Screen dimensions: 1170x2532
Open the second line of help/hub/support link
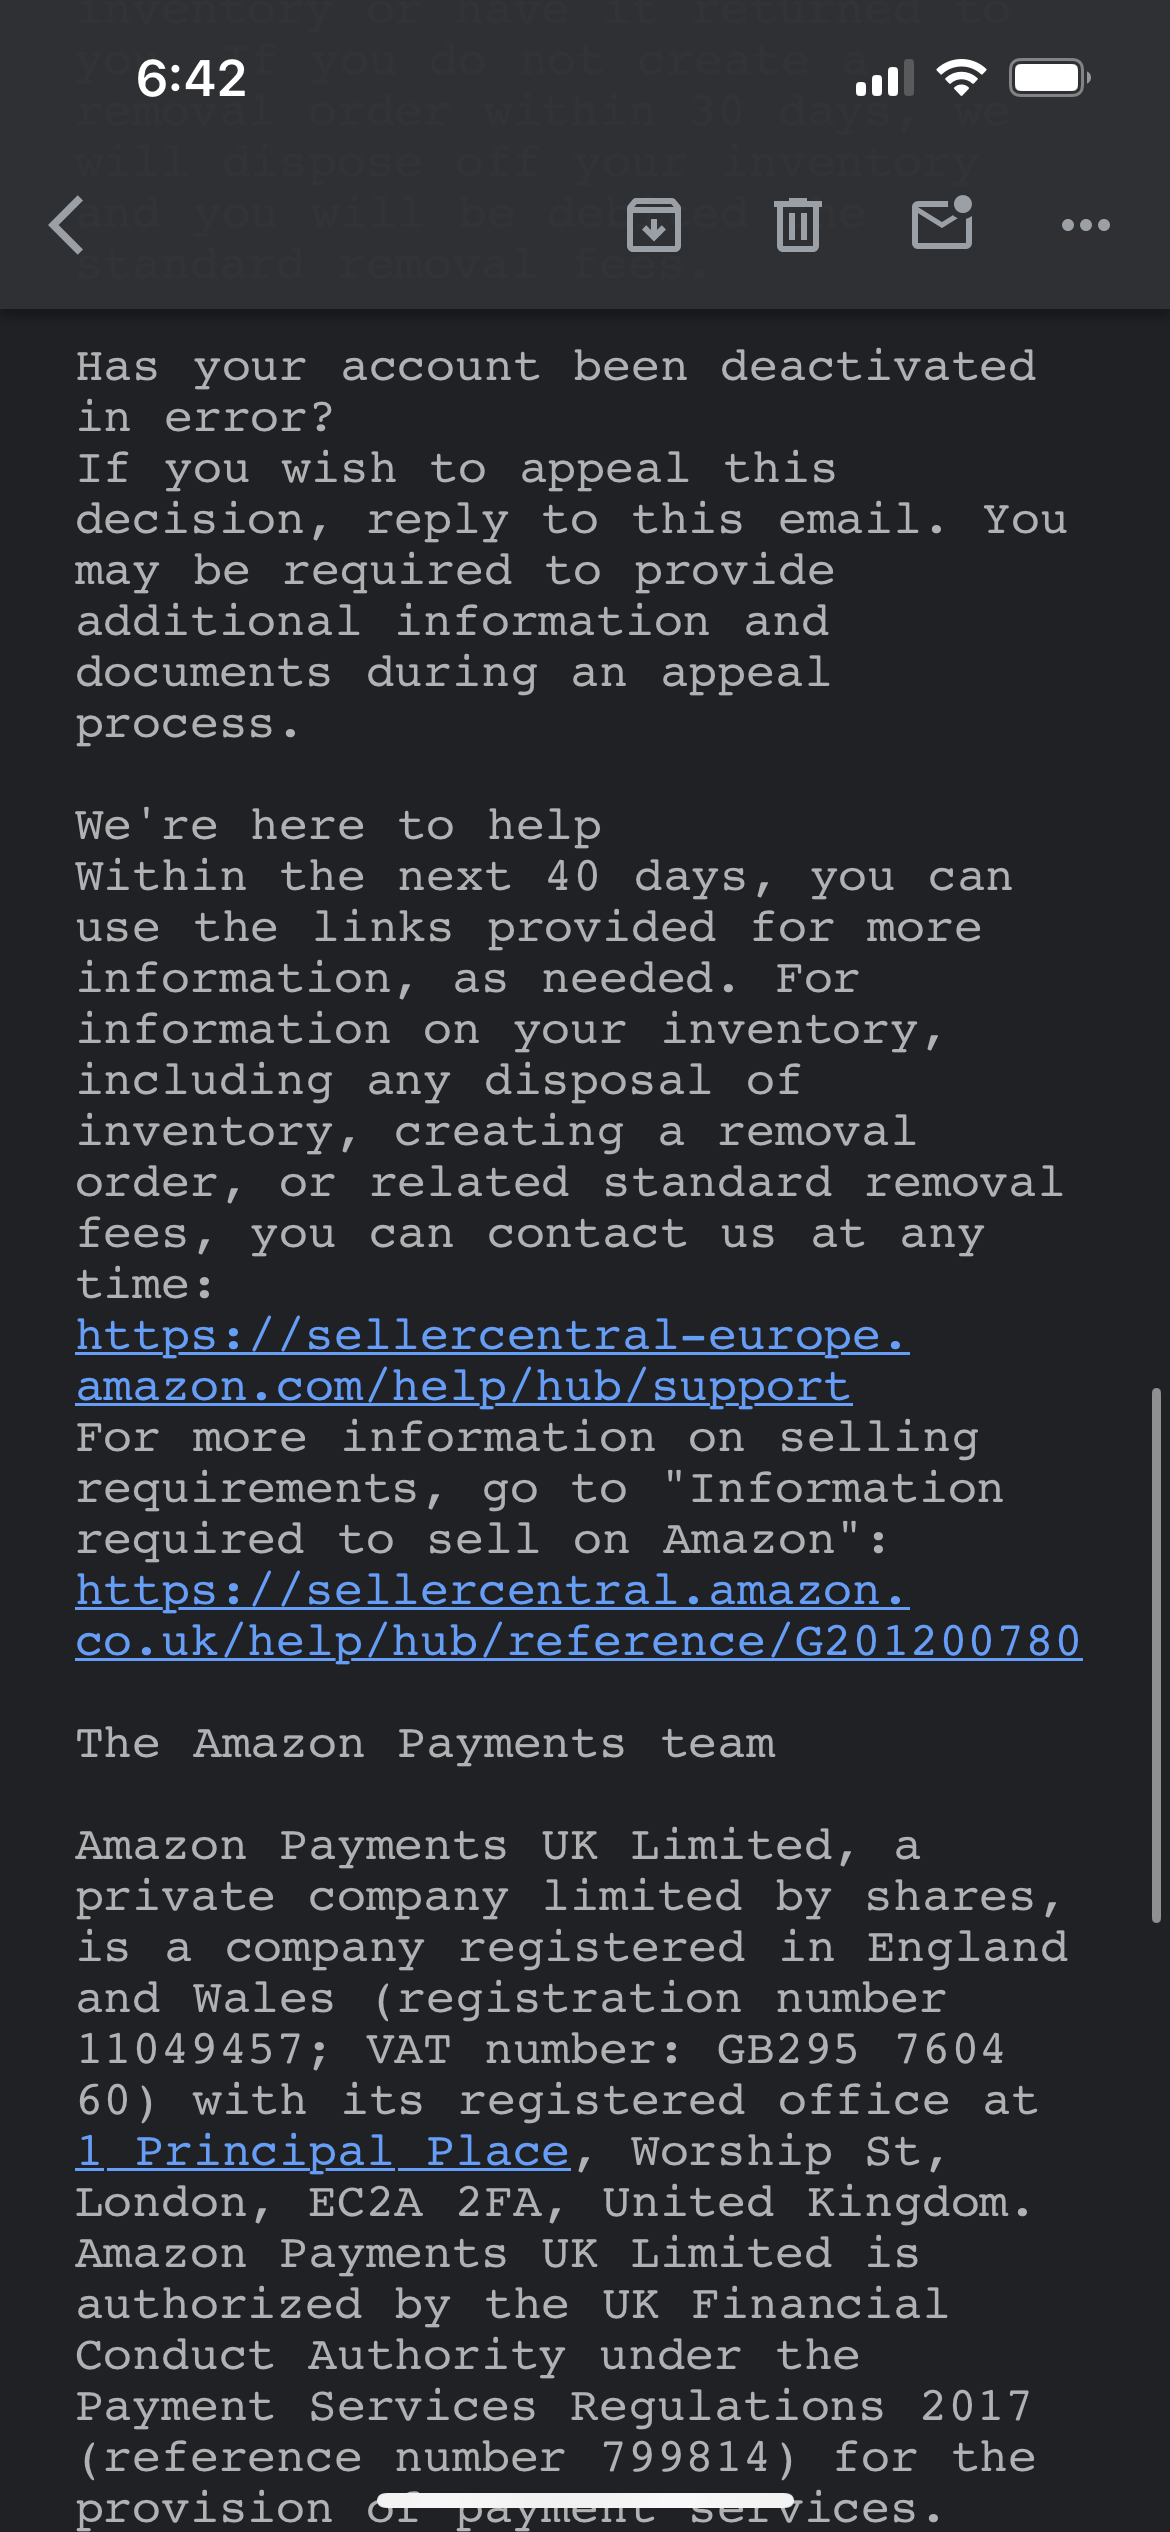click(x=464, y=1387)
